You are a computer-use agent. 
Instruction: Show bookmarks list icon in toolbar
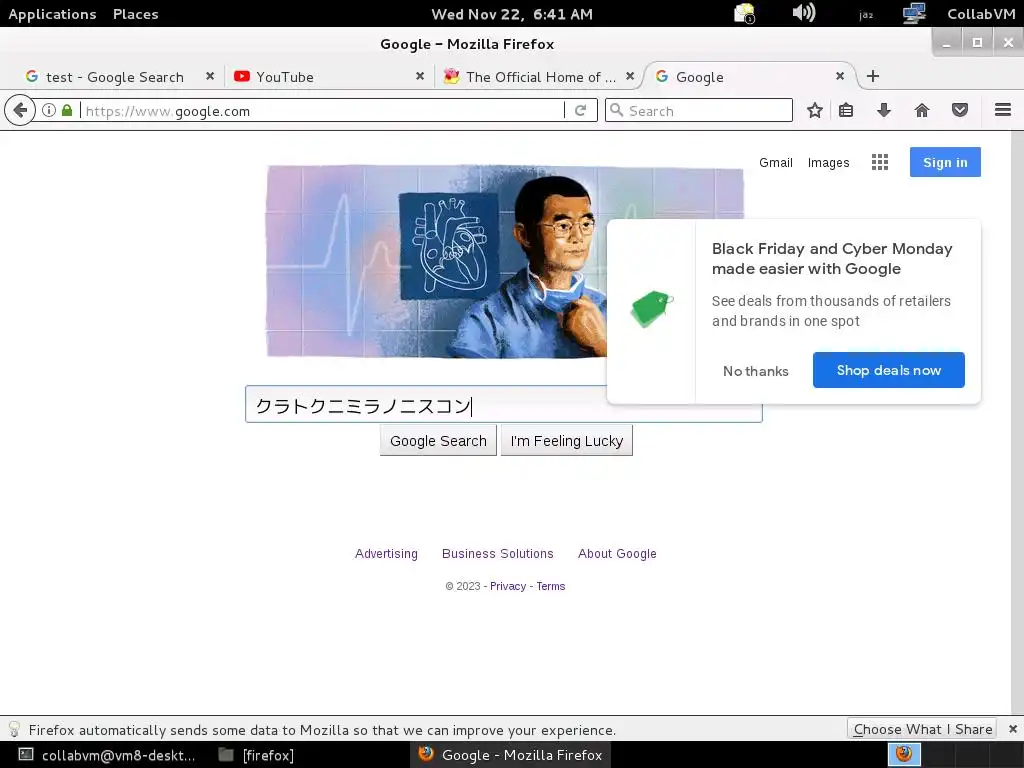(x=846, y=110)
